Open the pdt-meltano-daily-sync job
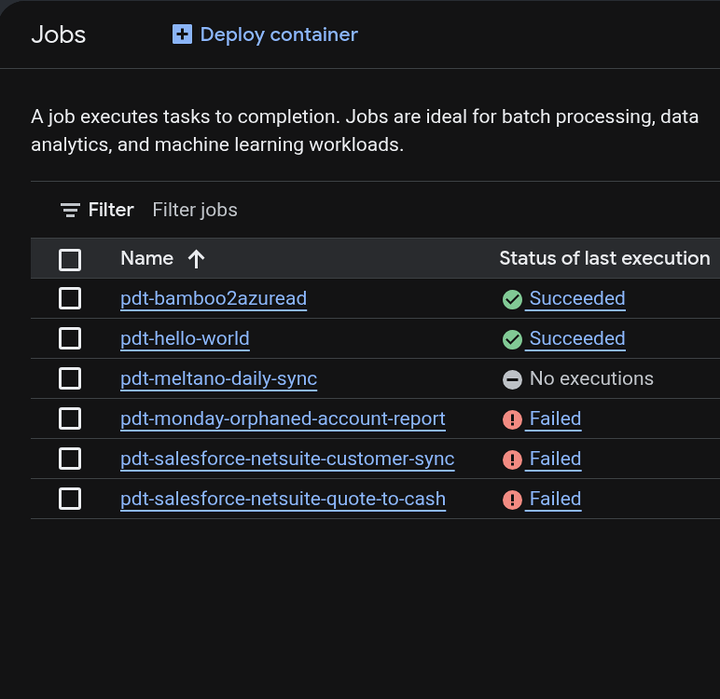Screen dimensions: 720x699 pos(219,379)
